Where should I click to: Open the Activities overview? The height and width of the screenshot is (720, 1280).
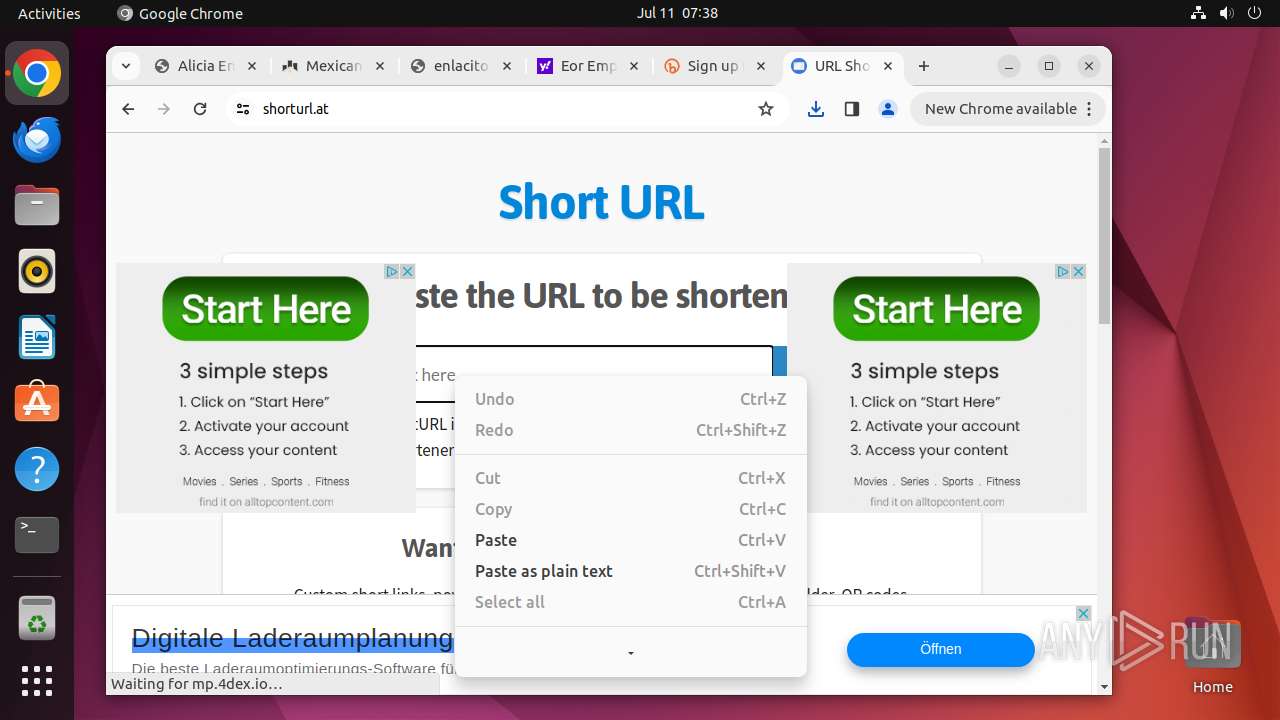coord(49,13)
